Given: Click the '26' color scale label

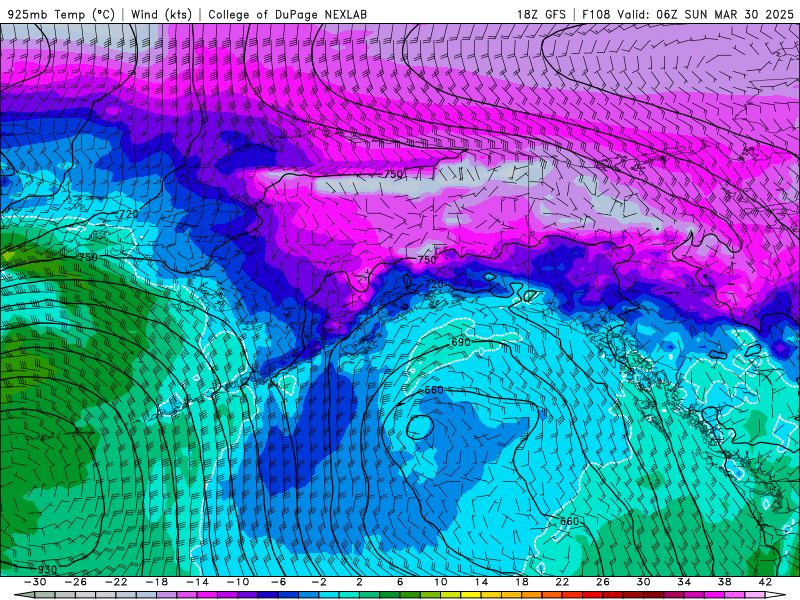Looking at the screenshot, I should point(603,582).
